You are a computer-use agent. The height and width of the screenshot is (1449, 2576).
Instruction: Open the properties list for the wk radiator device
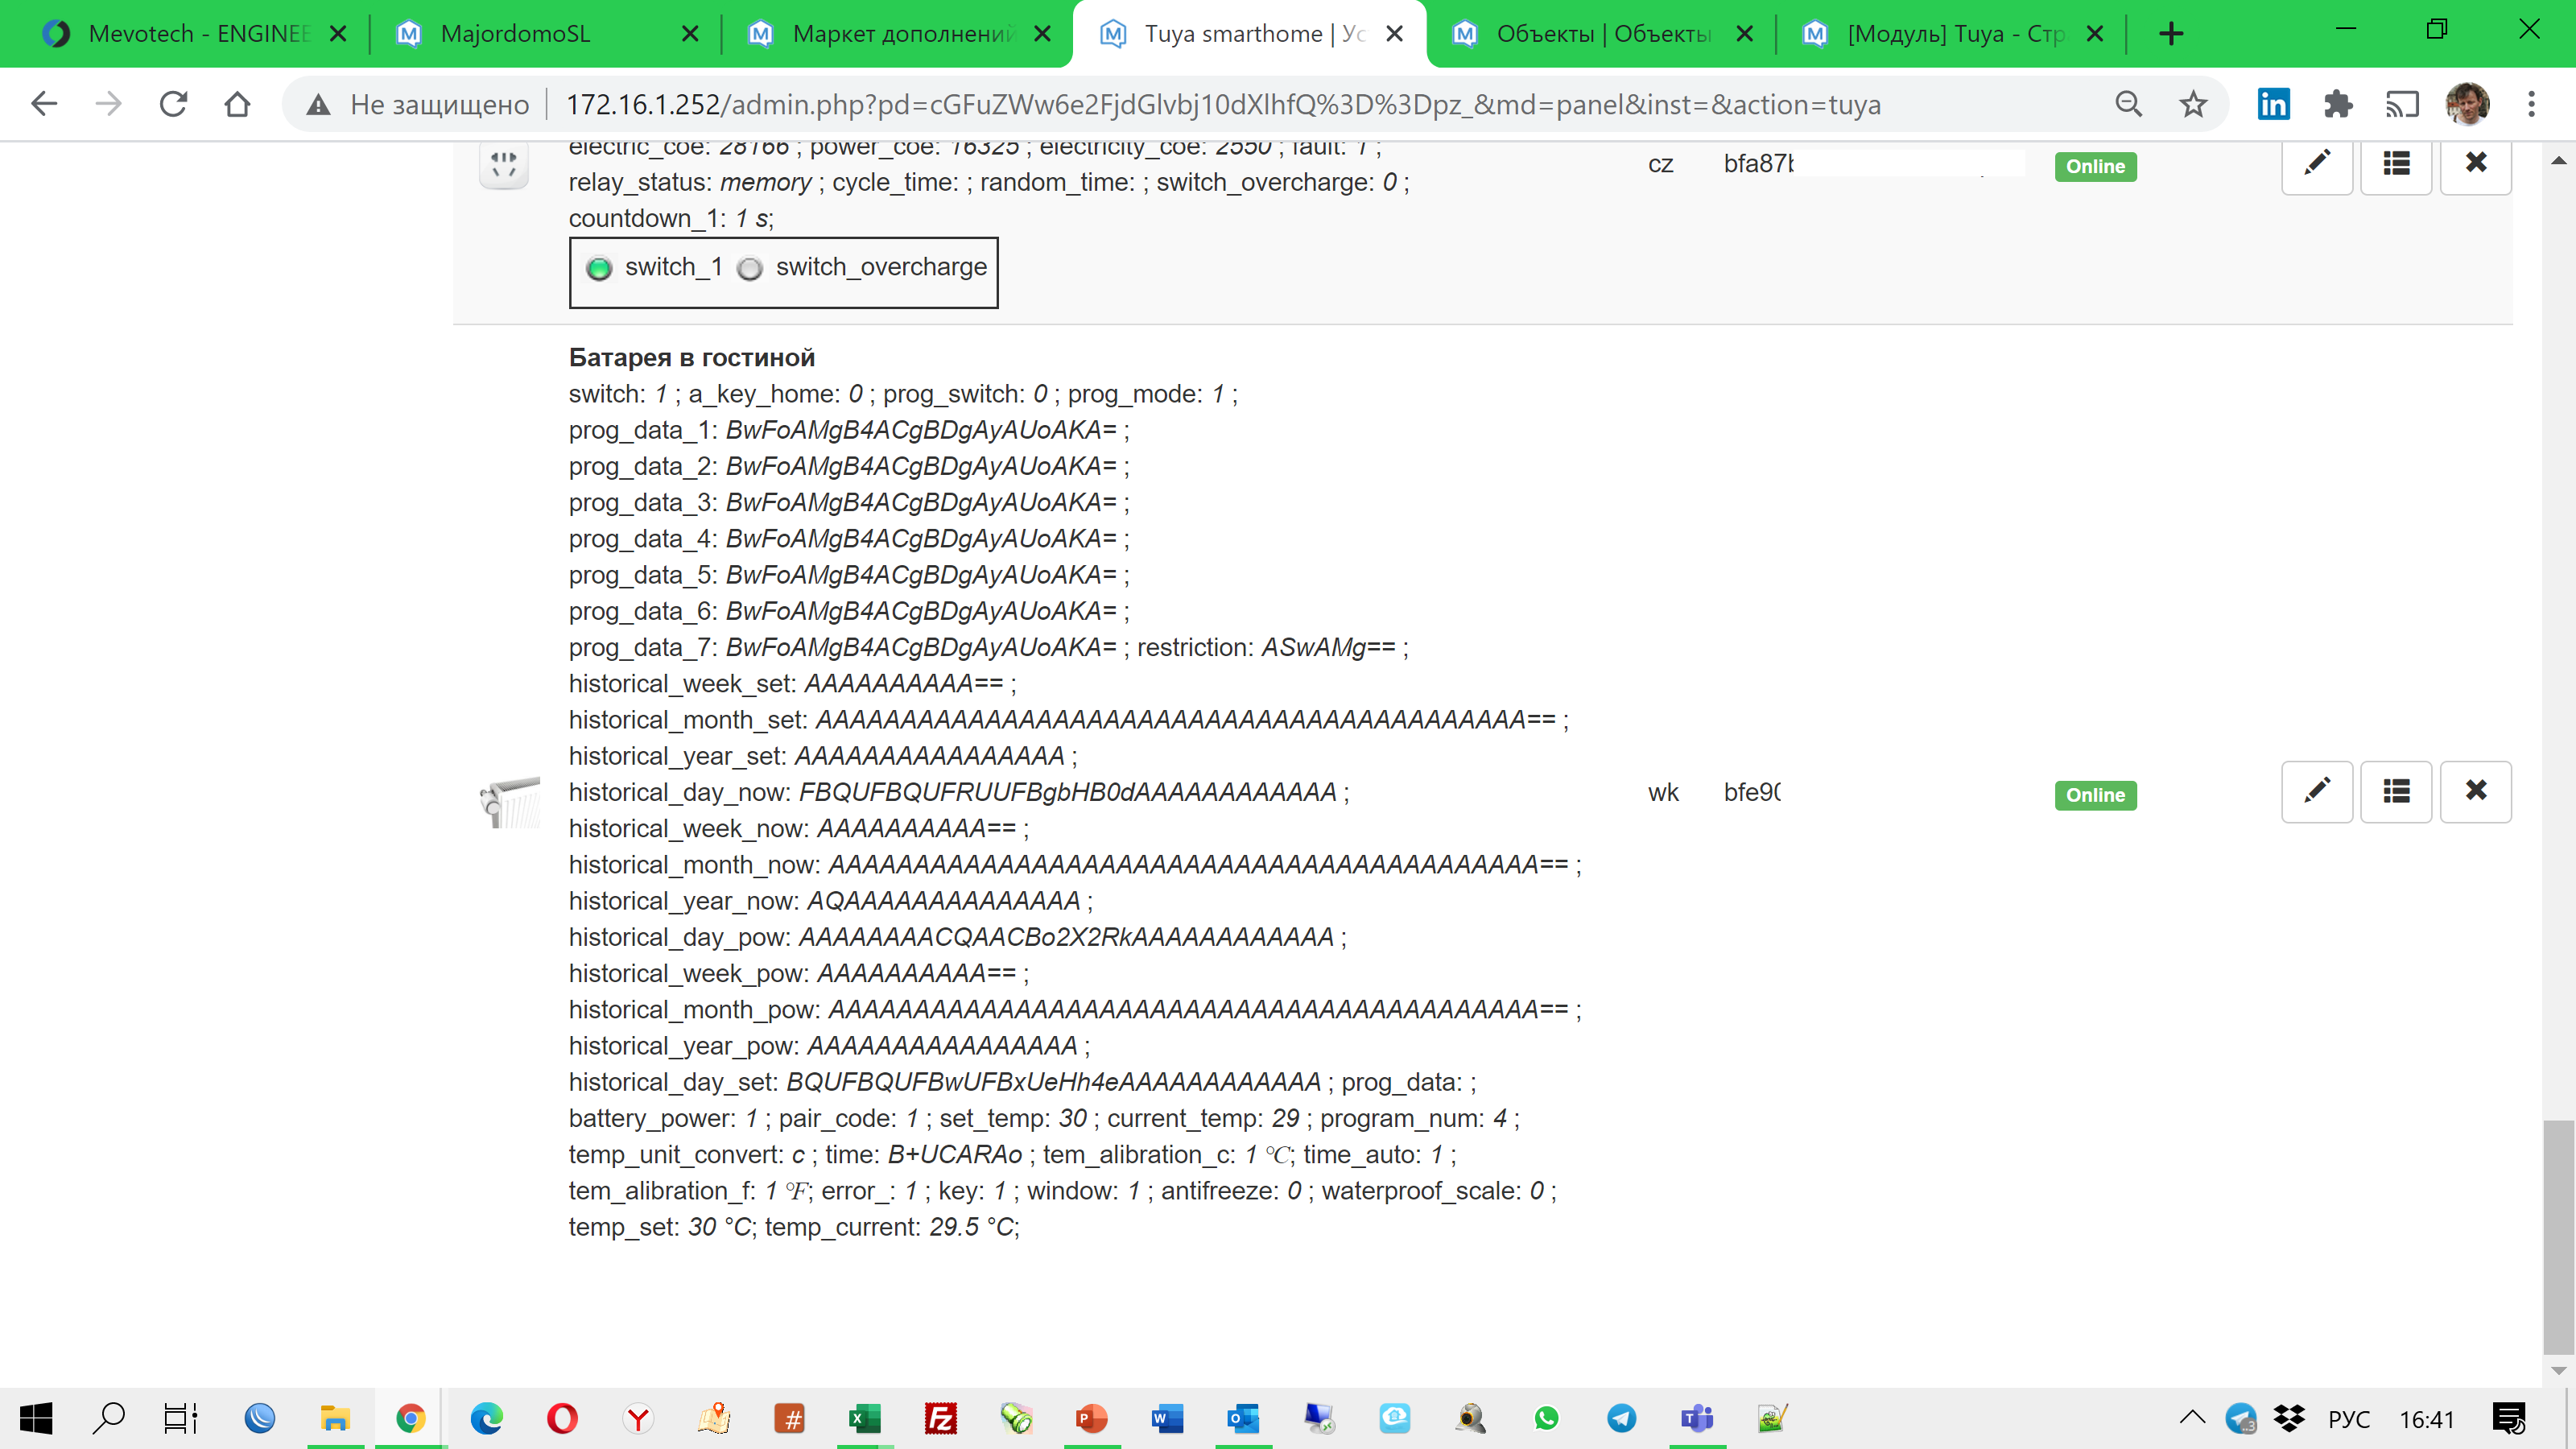pos(2396,791)
